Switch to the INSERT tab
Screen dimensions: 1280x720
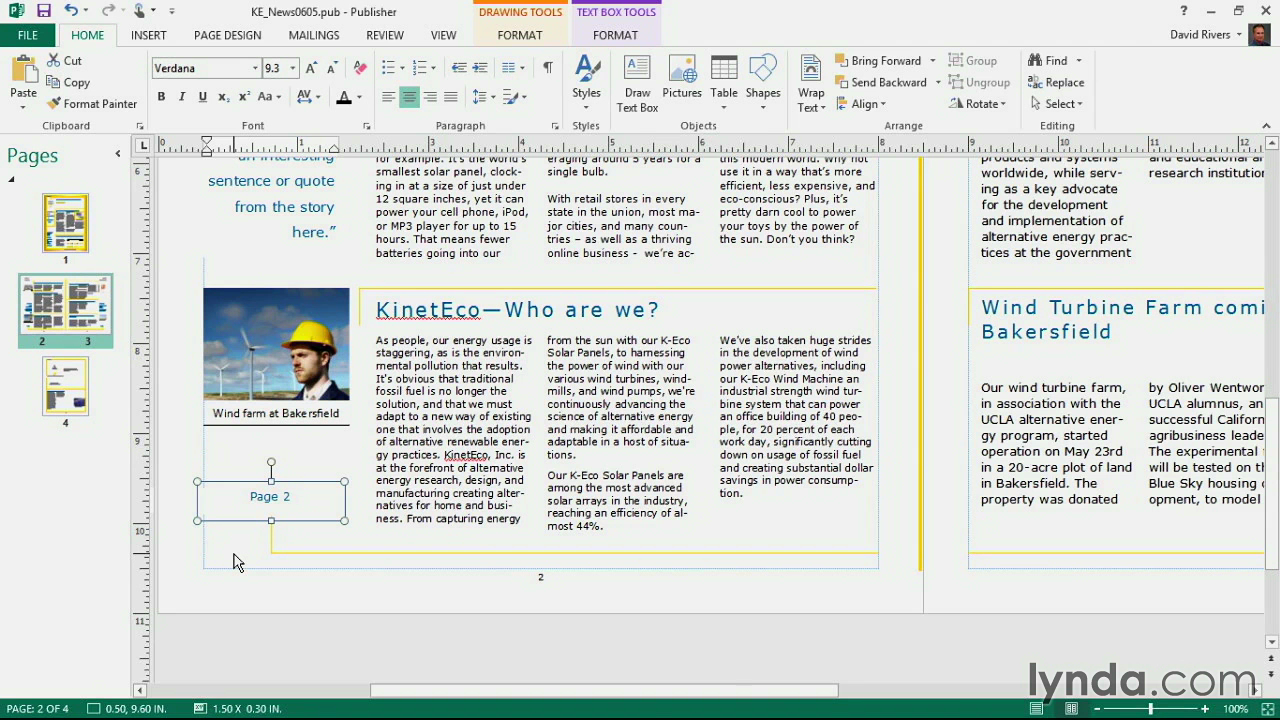pyautogui.click(x=148, y=35)
